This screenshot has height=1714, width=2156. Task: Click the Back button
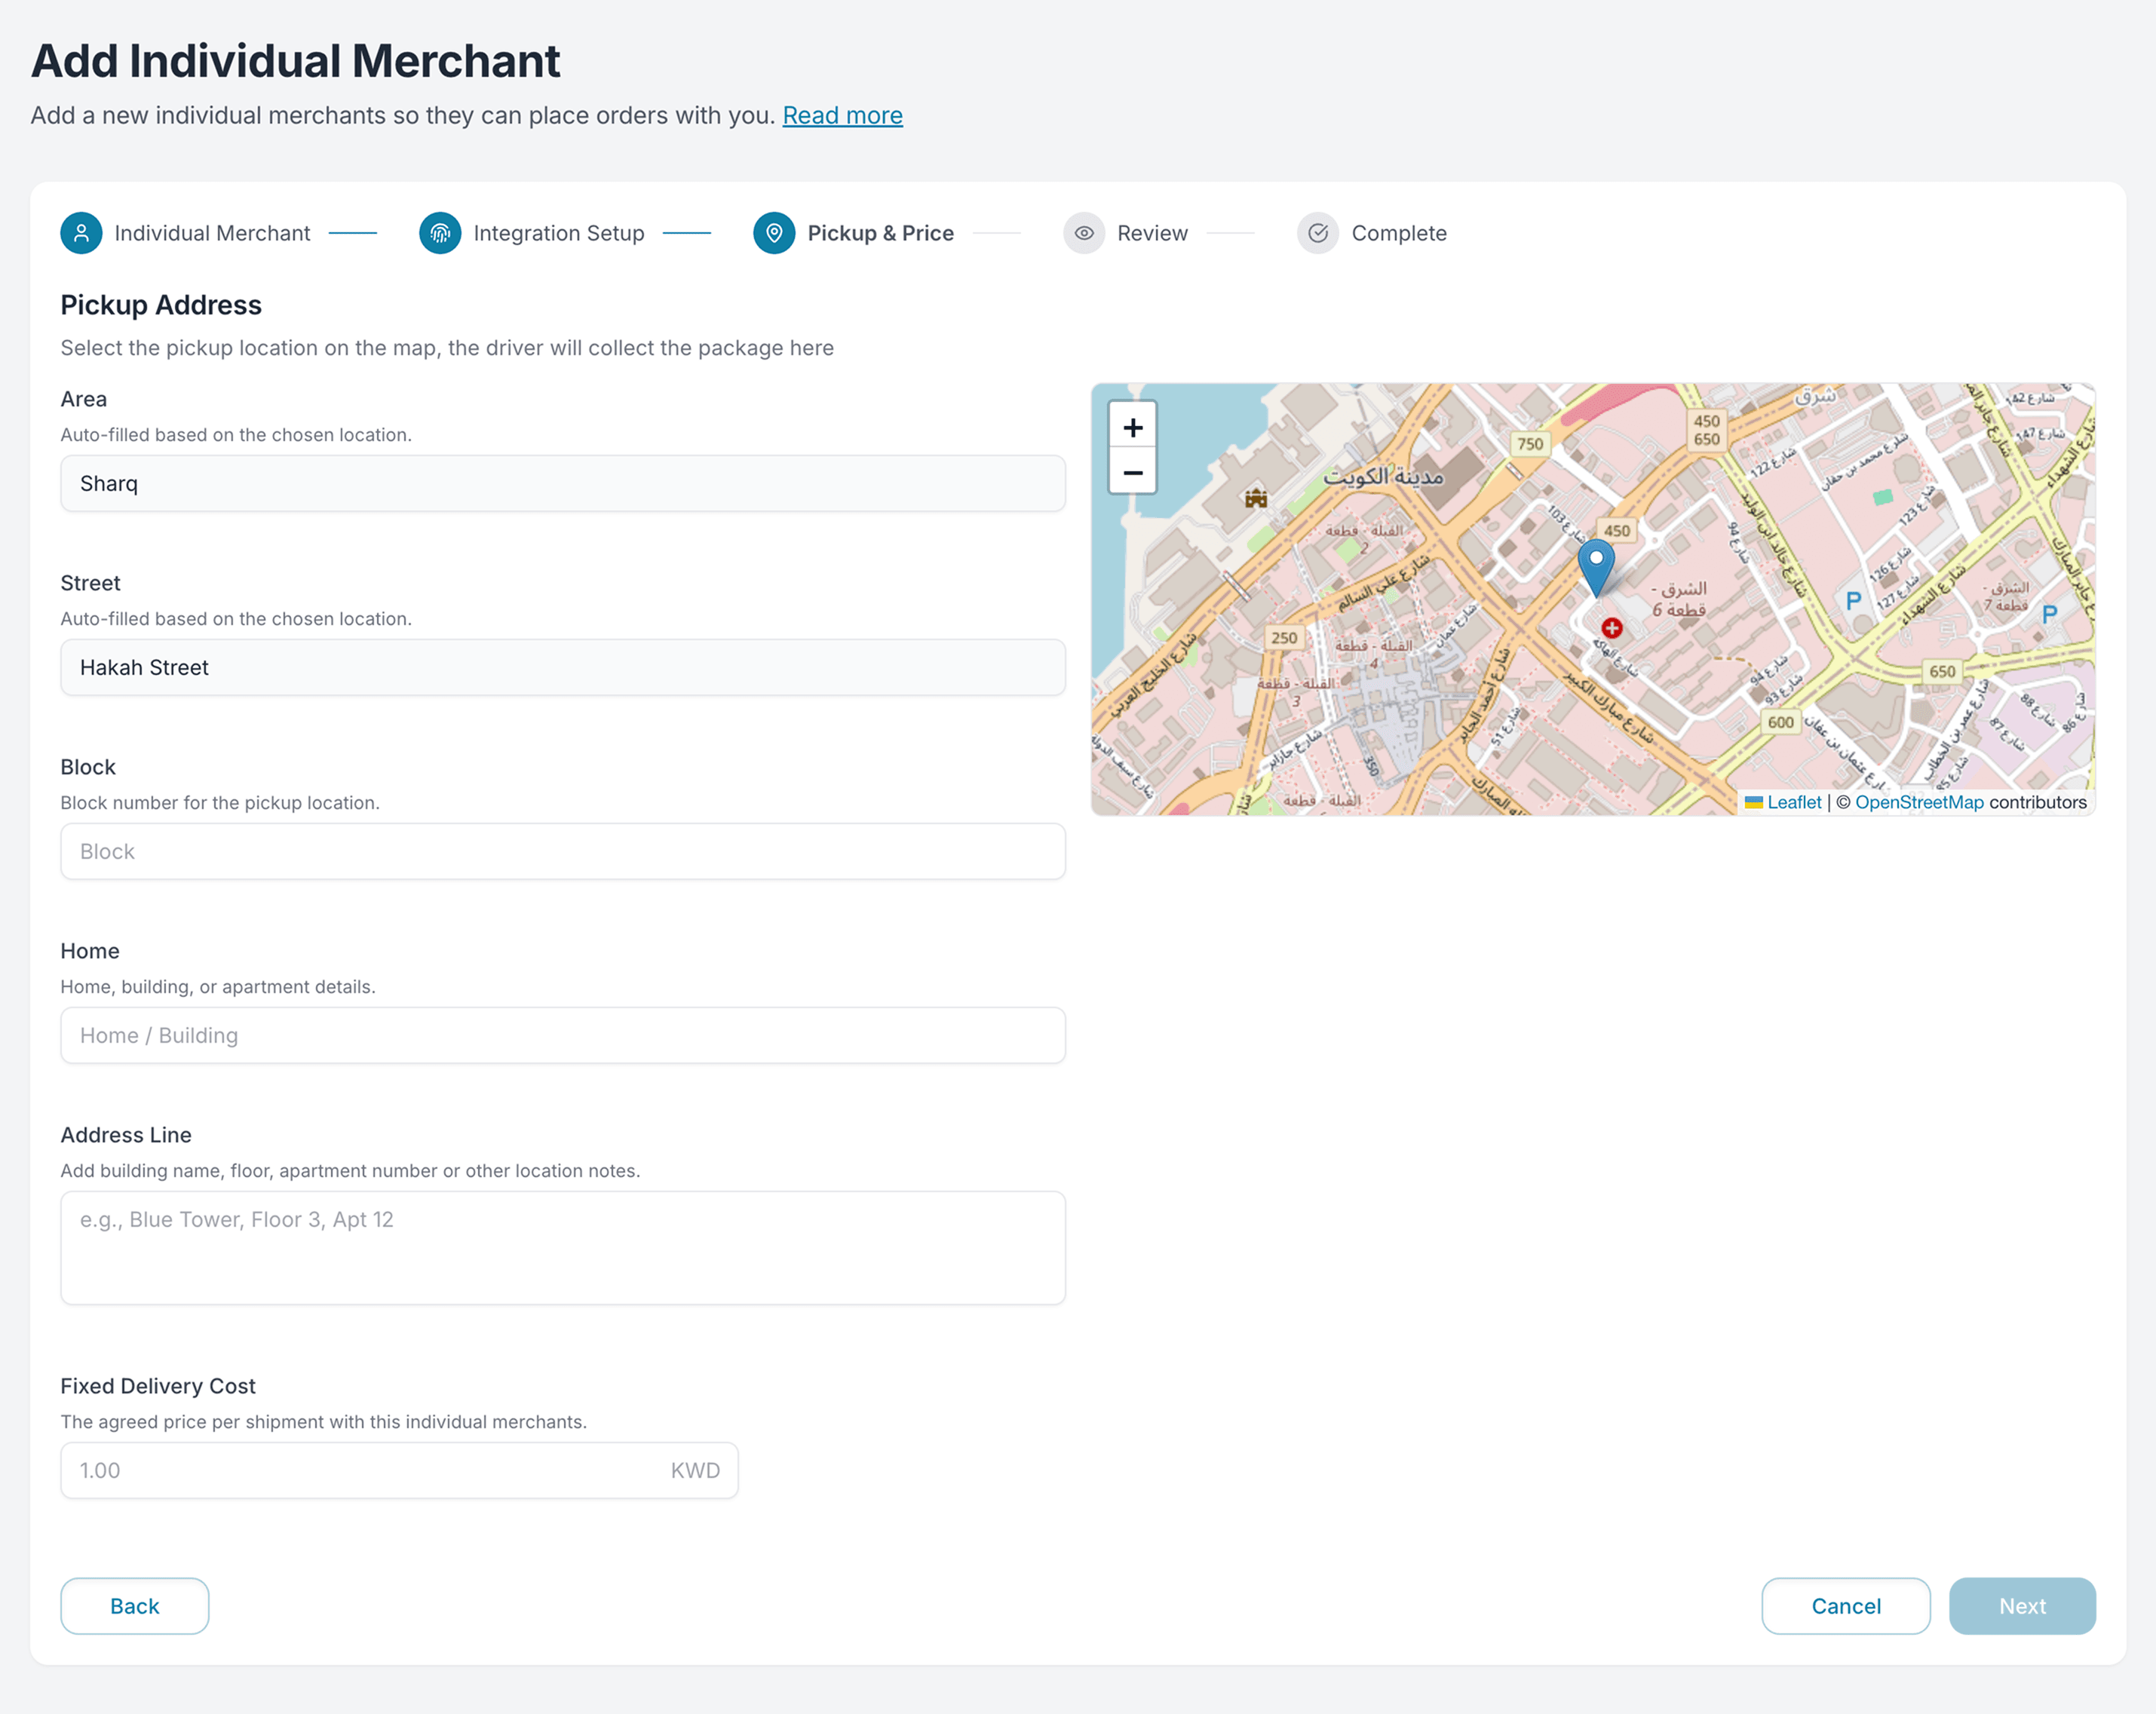pos(134,1605)
